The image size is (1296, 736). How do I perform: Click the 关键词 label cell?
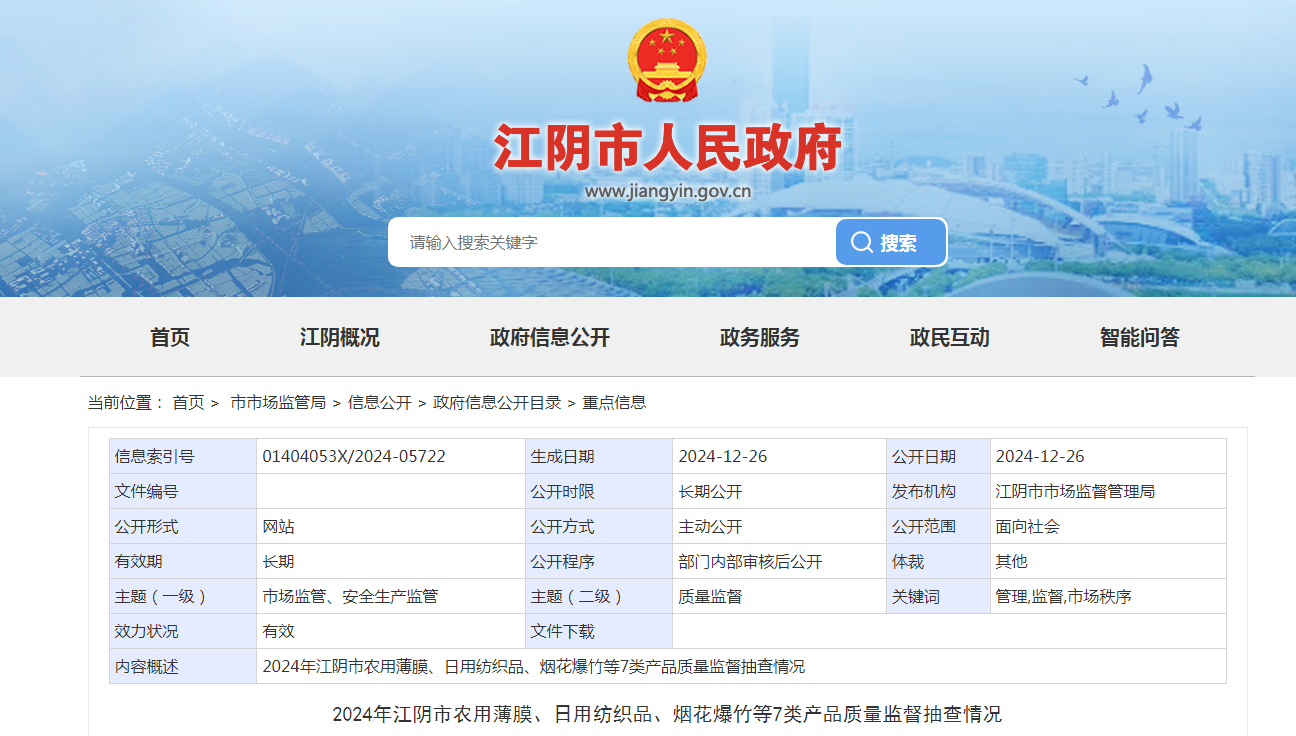coord(938,596)
